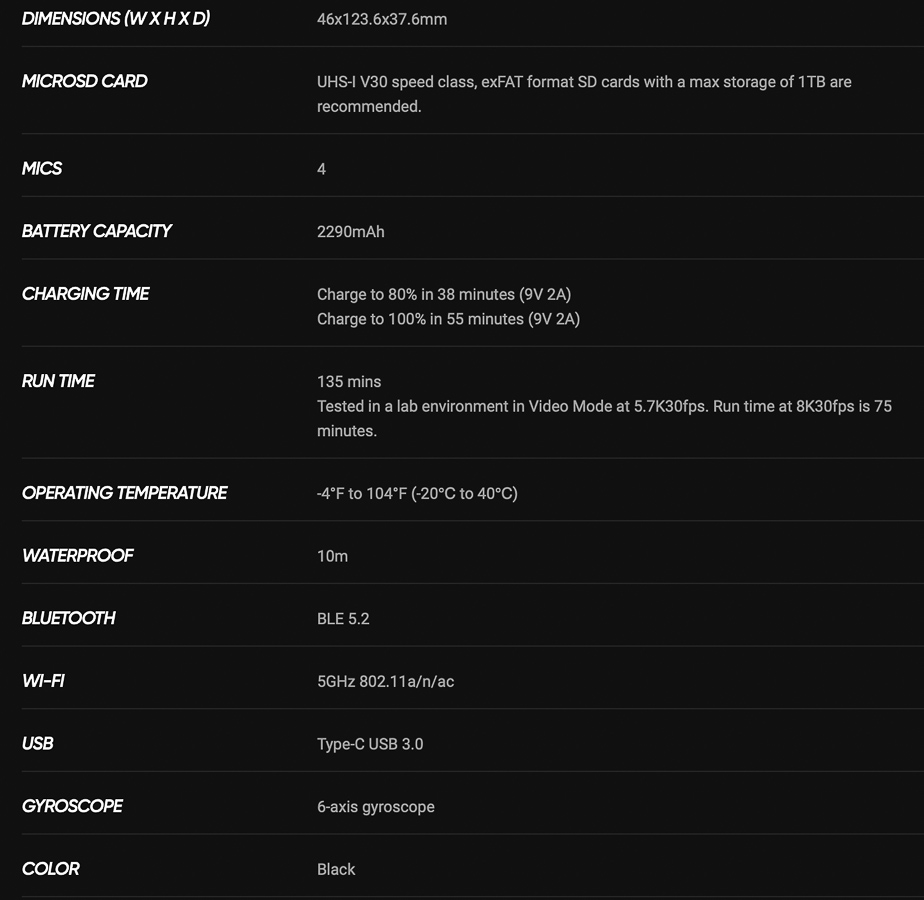
Task: Select the Type-C USB 3.0 value
Action: pos(370,744)
